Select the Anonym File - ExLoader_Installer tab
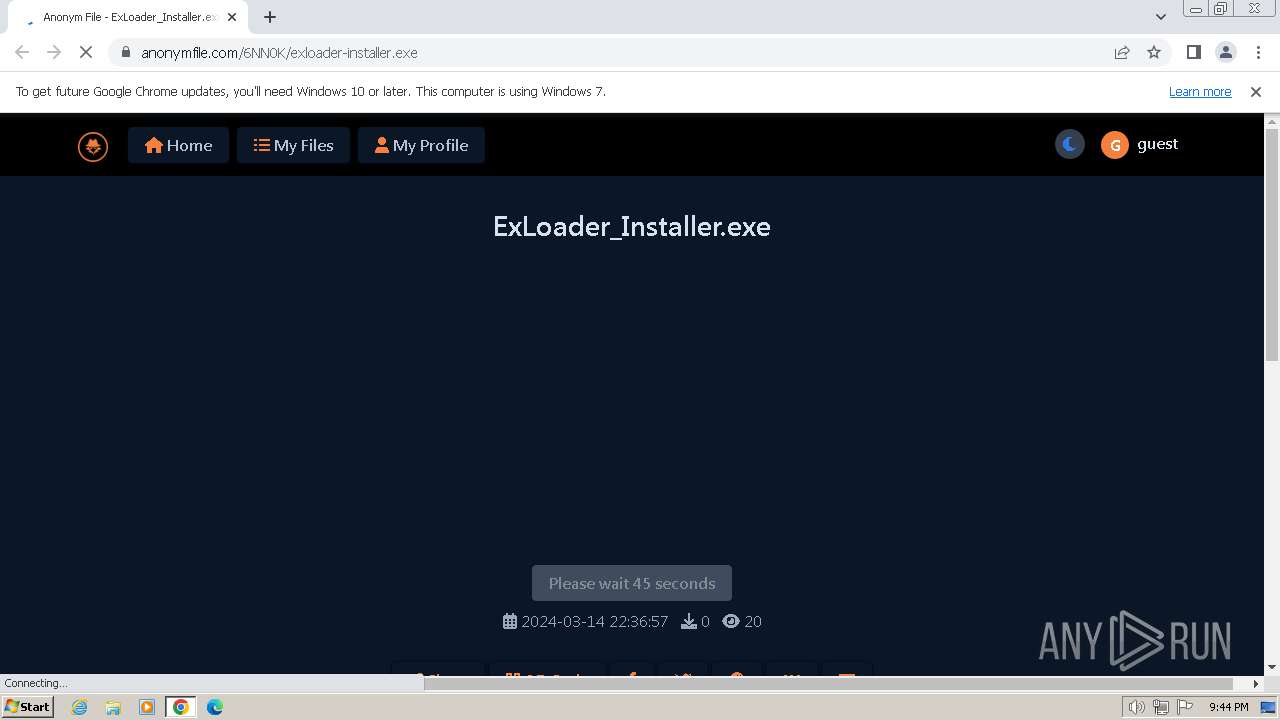This screenshot has height=720, width=1280. 127,17
